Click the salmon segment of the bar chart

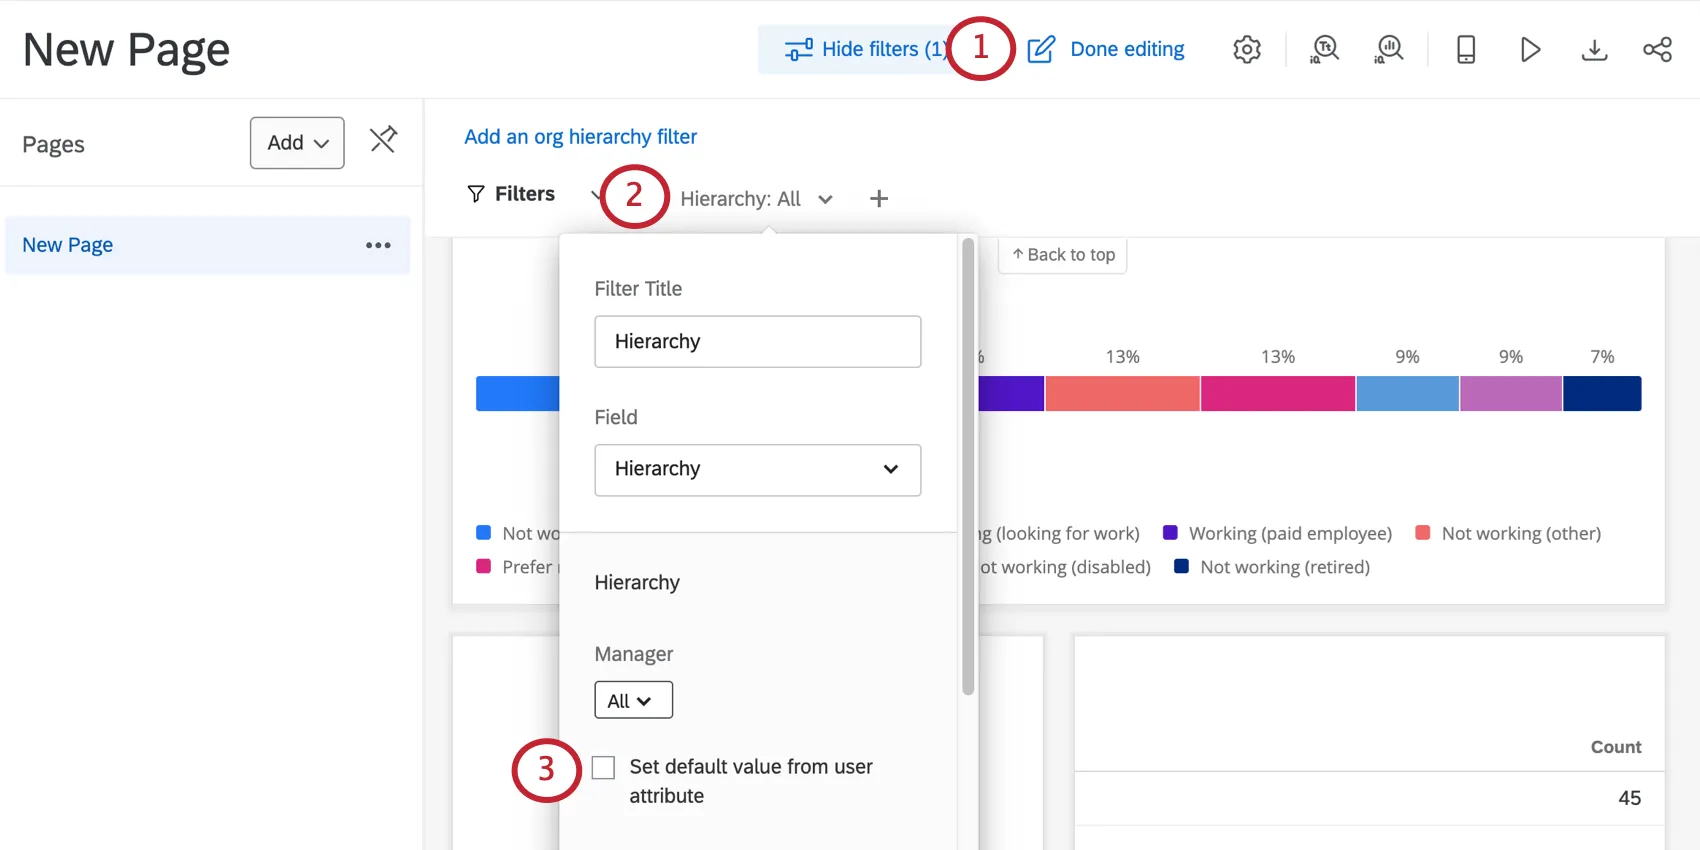tap(1122, 393)
